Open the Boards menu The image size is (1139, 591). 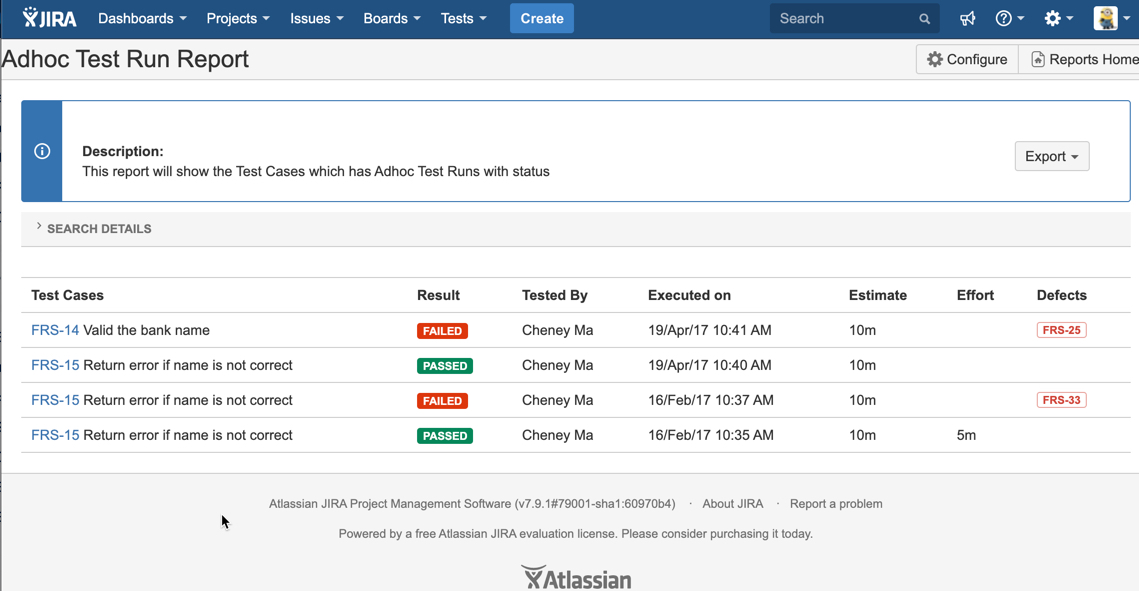(x=391, y=18)
